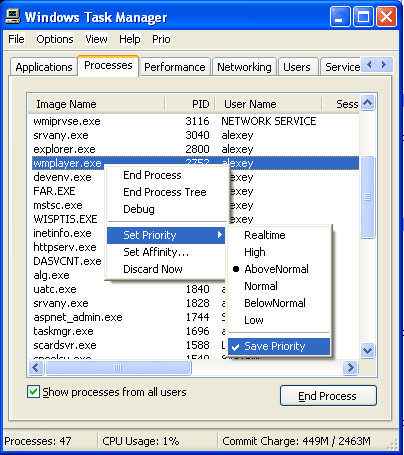Screen dimensions: 404x455
Task: Expand the Set Priority submenu
Action: (166, 235)
